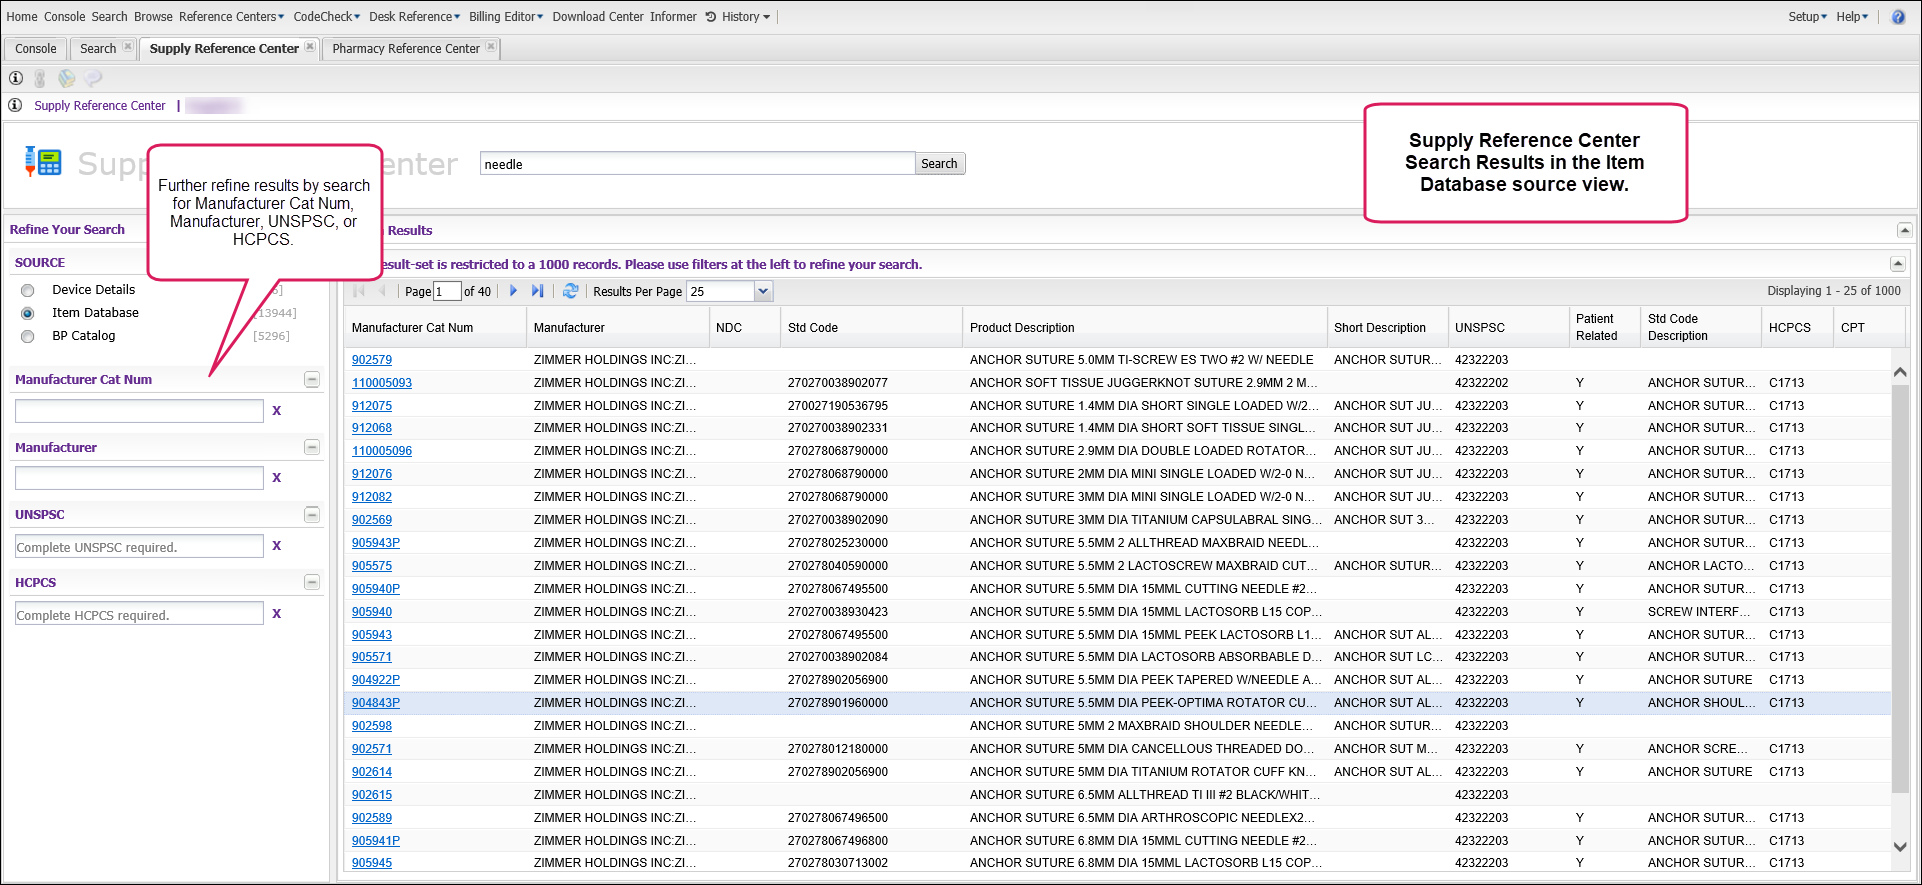This screenshot has height=885, width=1922.
Task: Refresh the results grid
Action: point(570,291)
